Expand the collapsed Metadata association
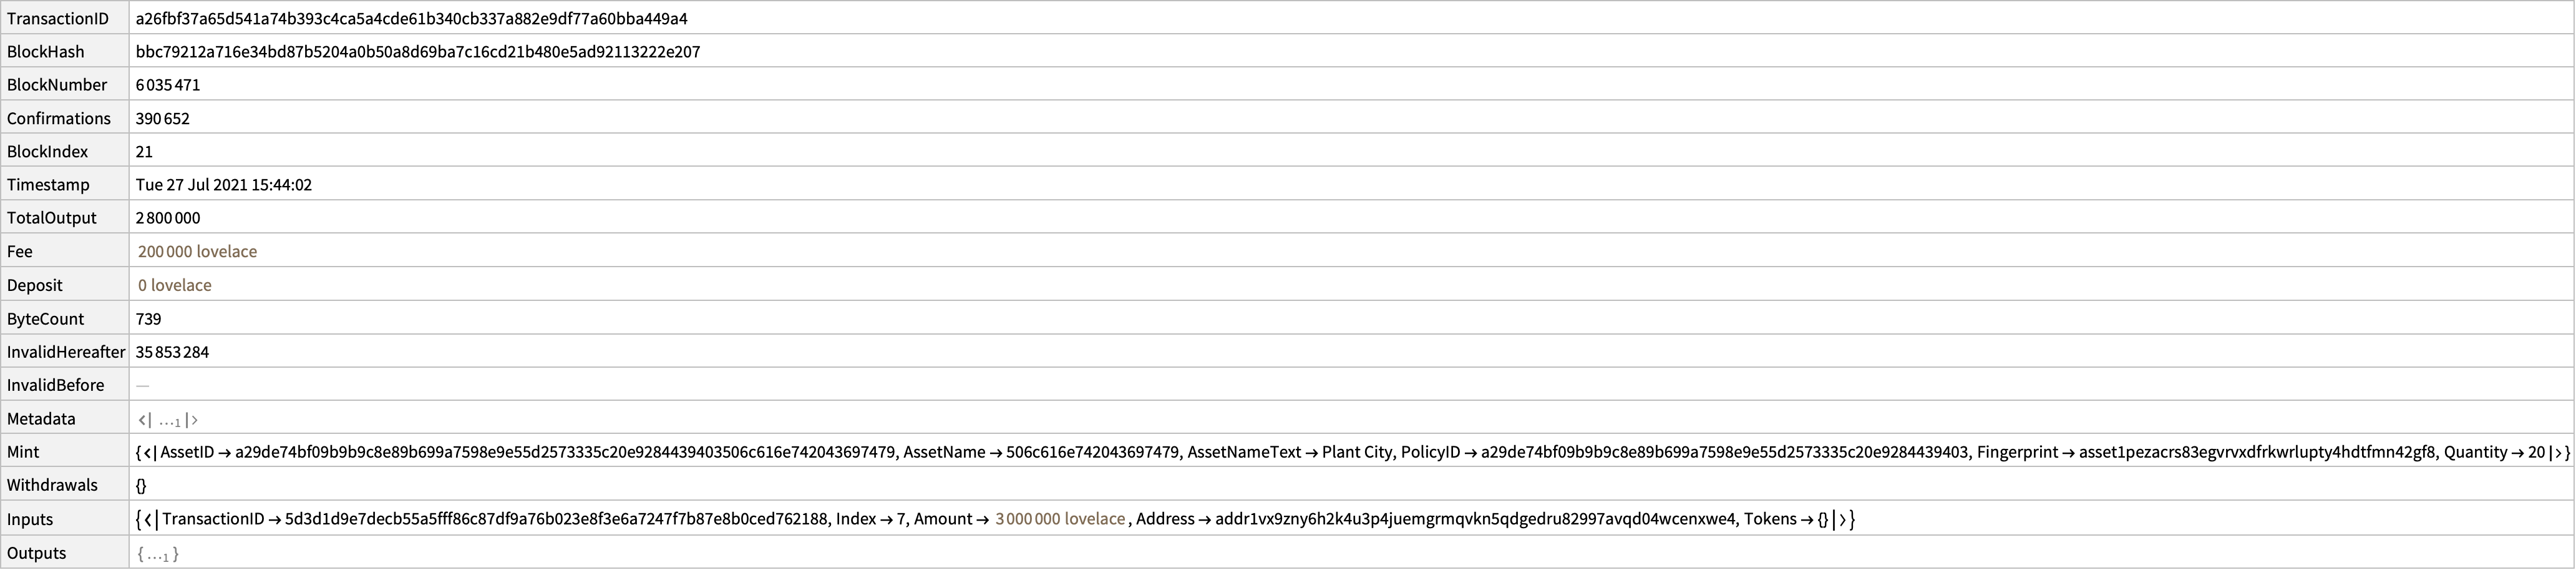This screenshot has width=2576, height=570. click(x=168, y=420)
